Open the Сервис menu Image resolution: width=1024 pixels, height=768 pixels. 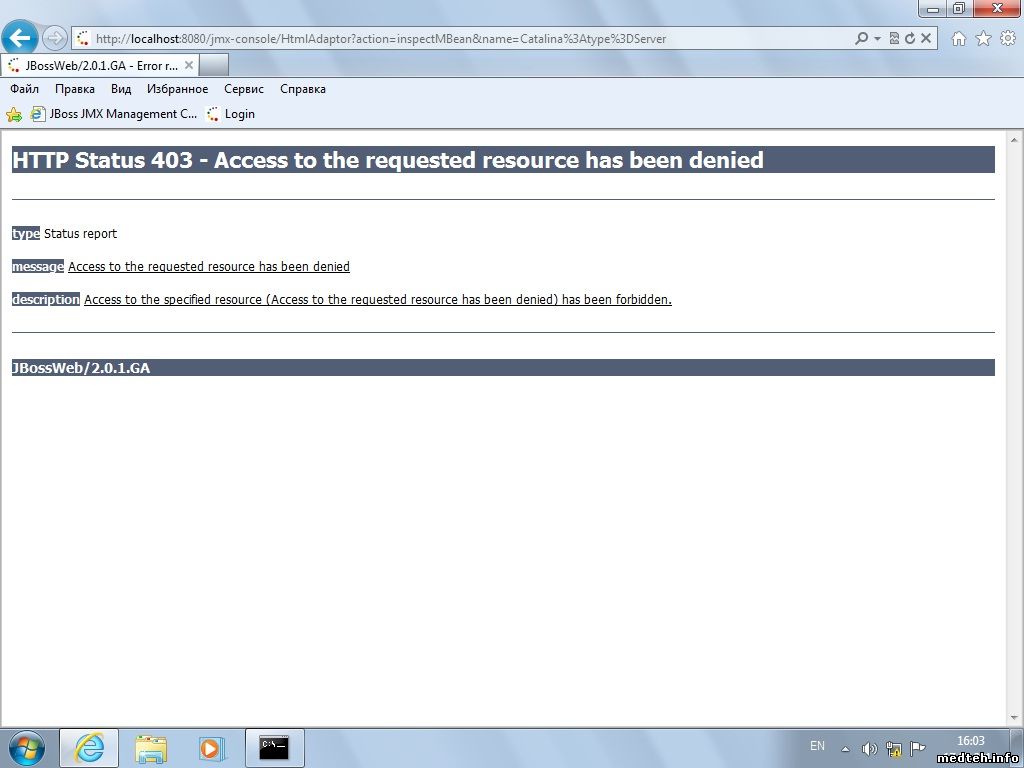coord(244,89)
